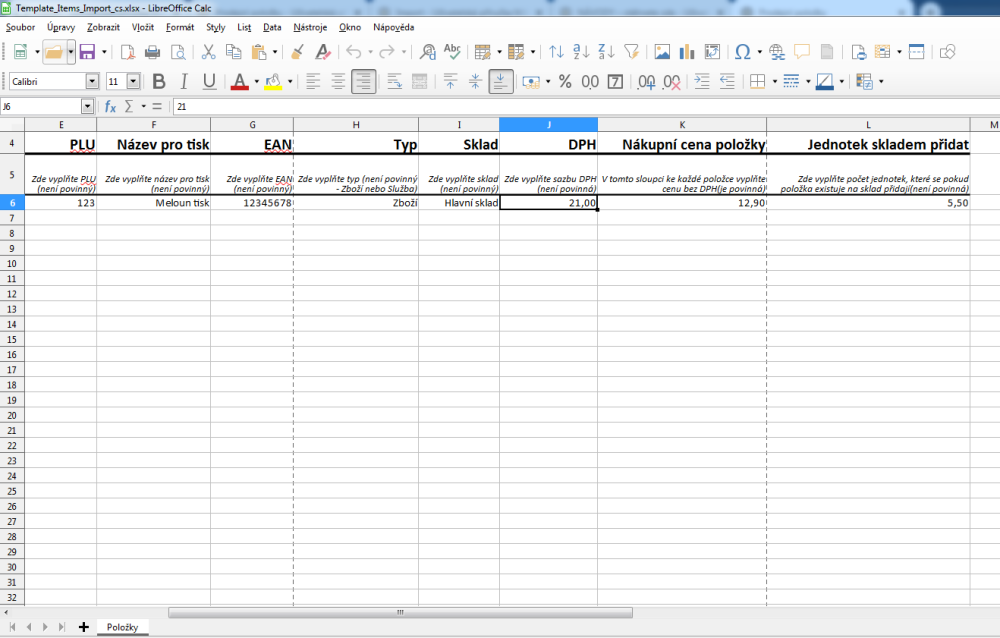Viewport: 1000px width, 638px height.
Task: Save the document with floppy icon
Action: pyautogui.click(x=87, y=52)
